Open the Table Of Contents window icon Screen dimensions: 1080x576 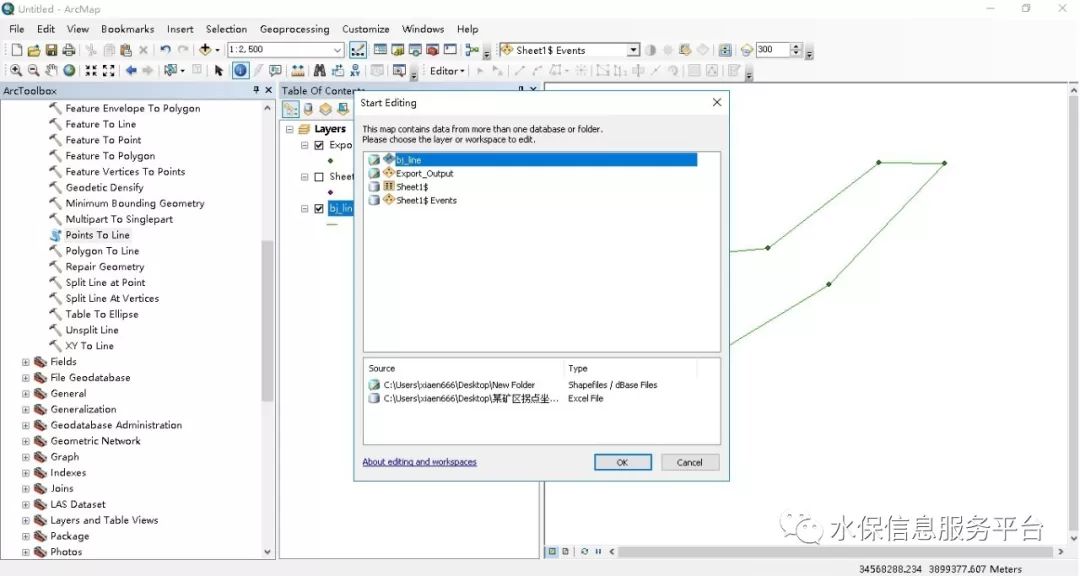pyautogui.click(x=380, y=50)
